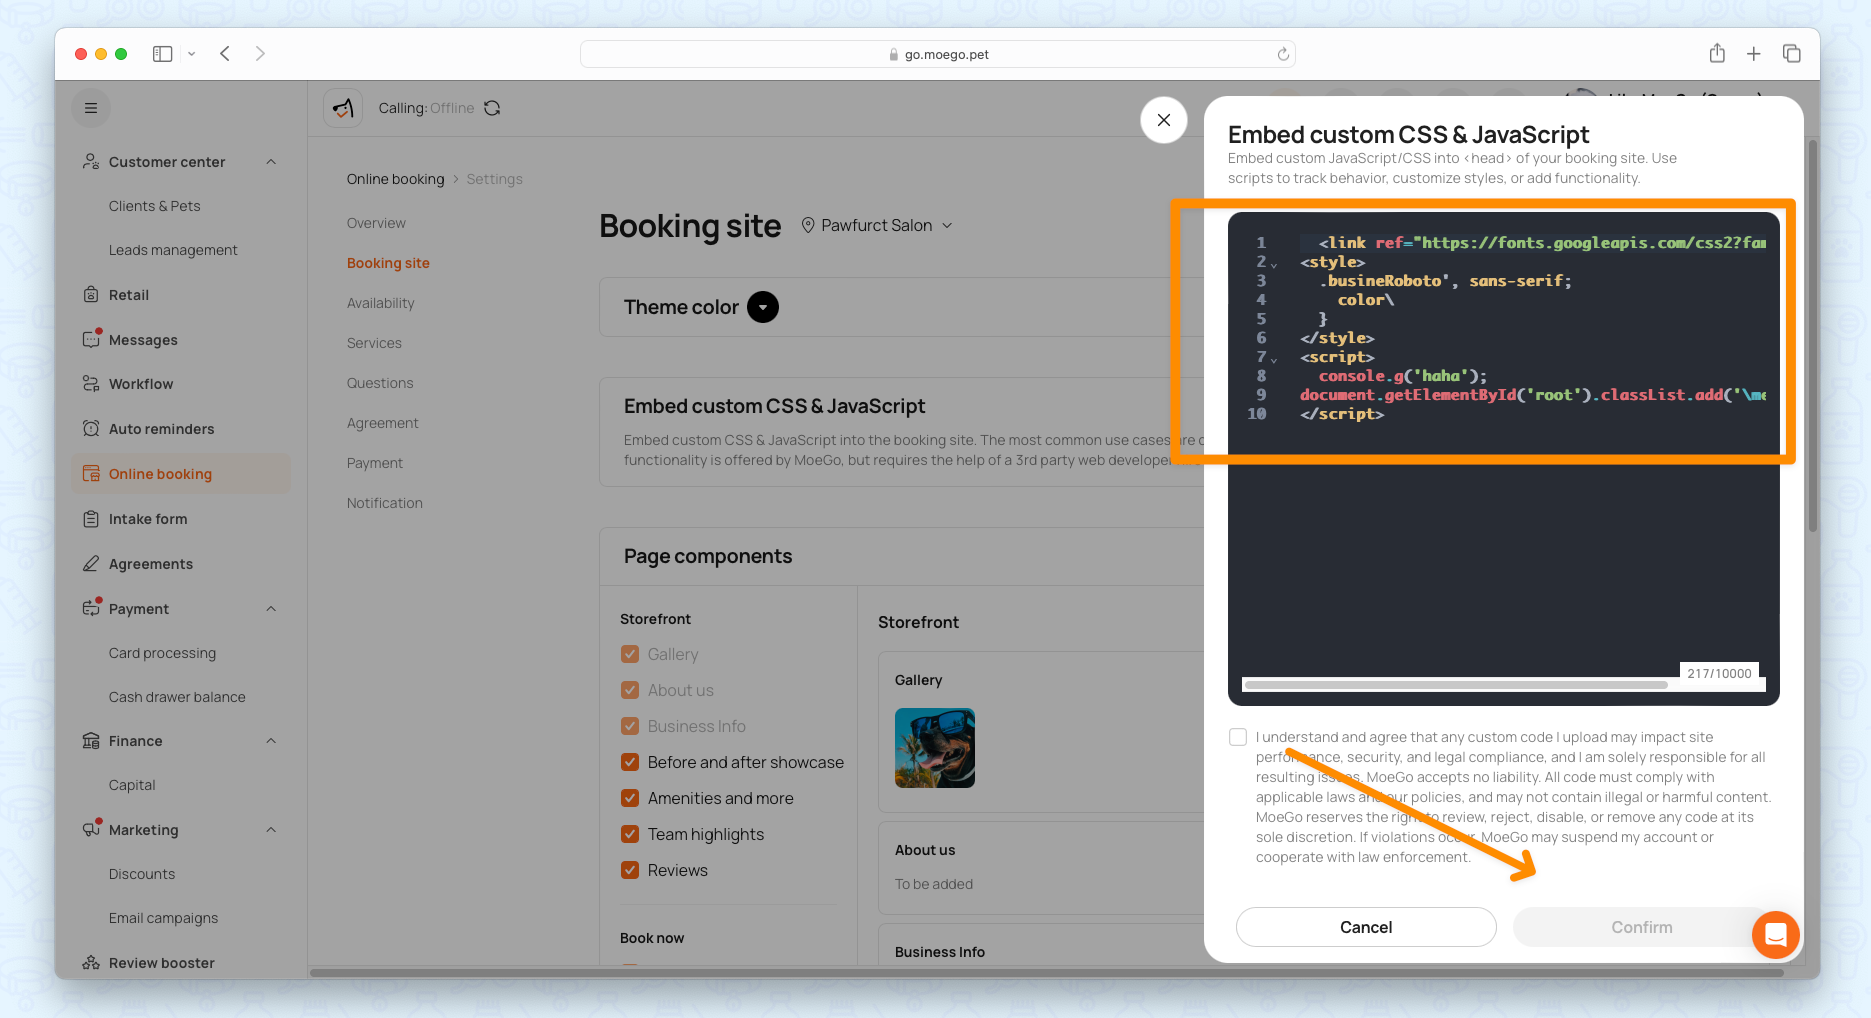Click the Customer center sidebar icon

pyautogui.click(x=91, y=162)
